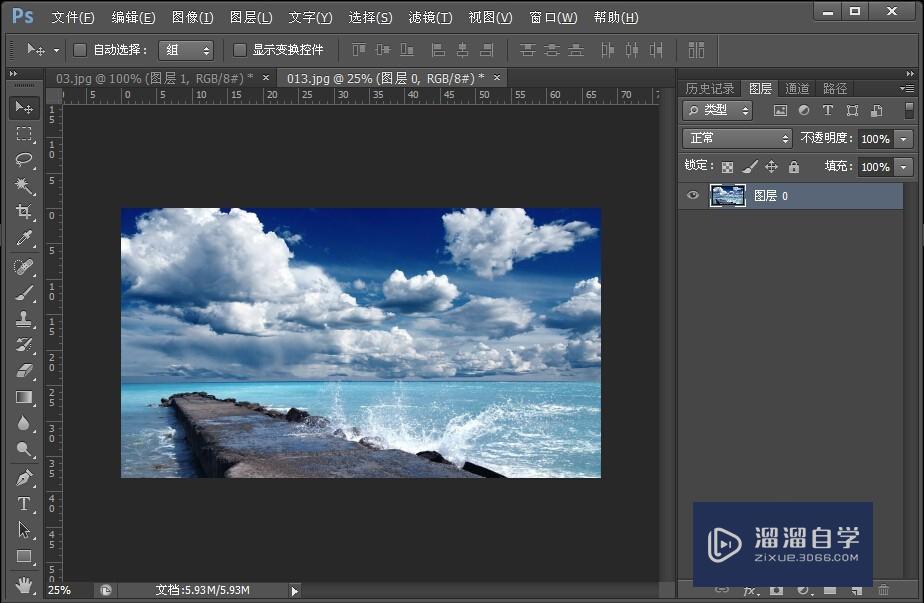Select the 图层 0 layer thumbnail
The height and width of the screenshot is (603, 924).
coord(727,196)
